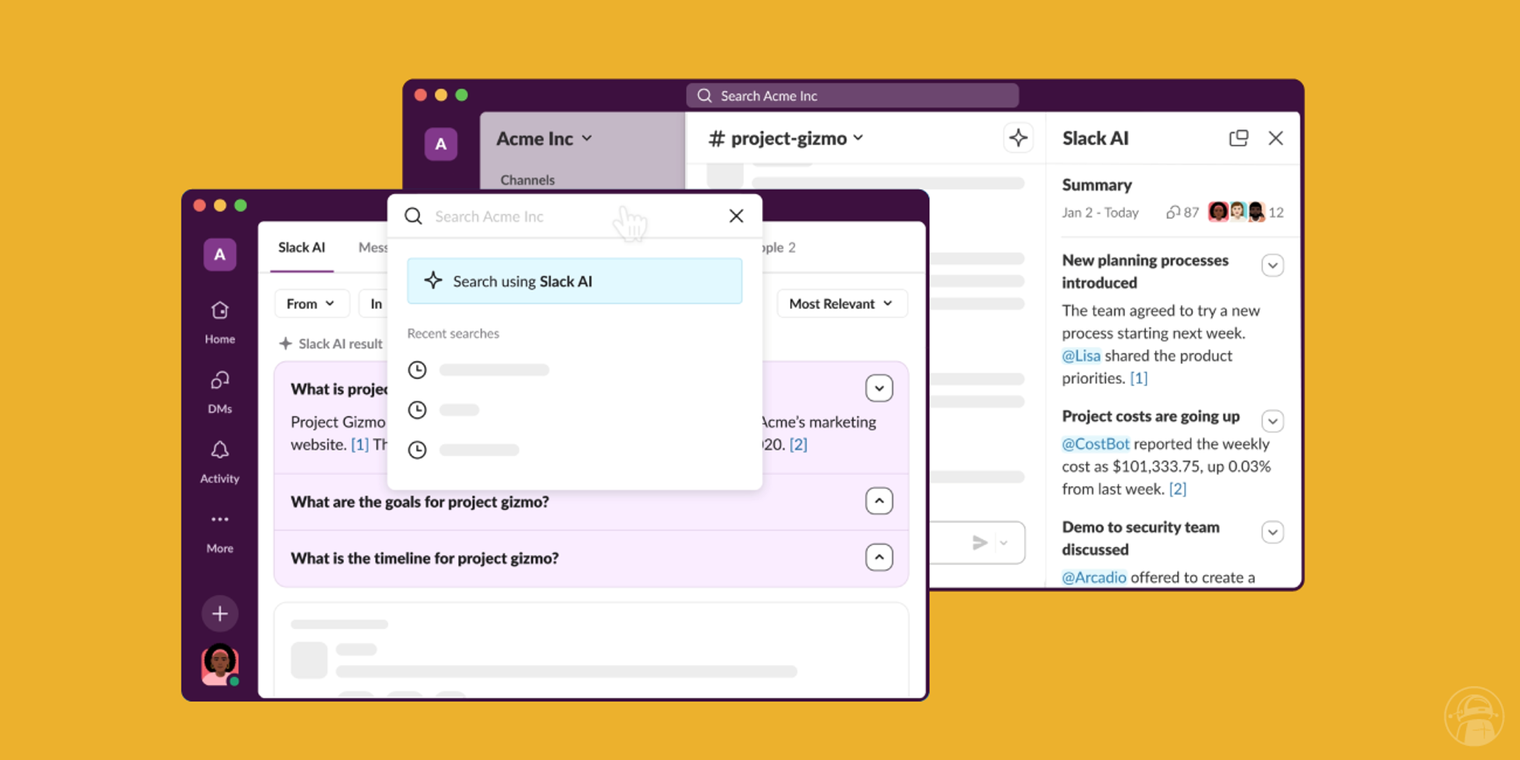Switch to the Messages tab

pyautogui.click(x=372, y=248)
